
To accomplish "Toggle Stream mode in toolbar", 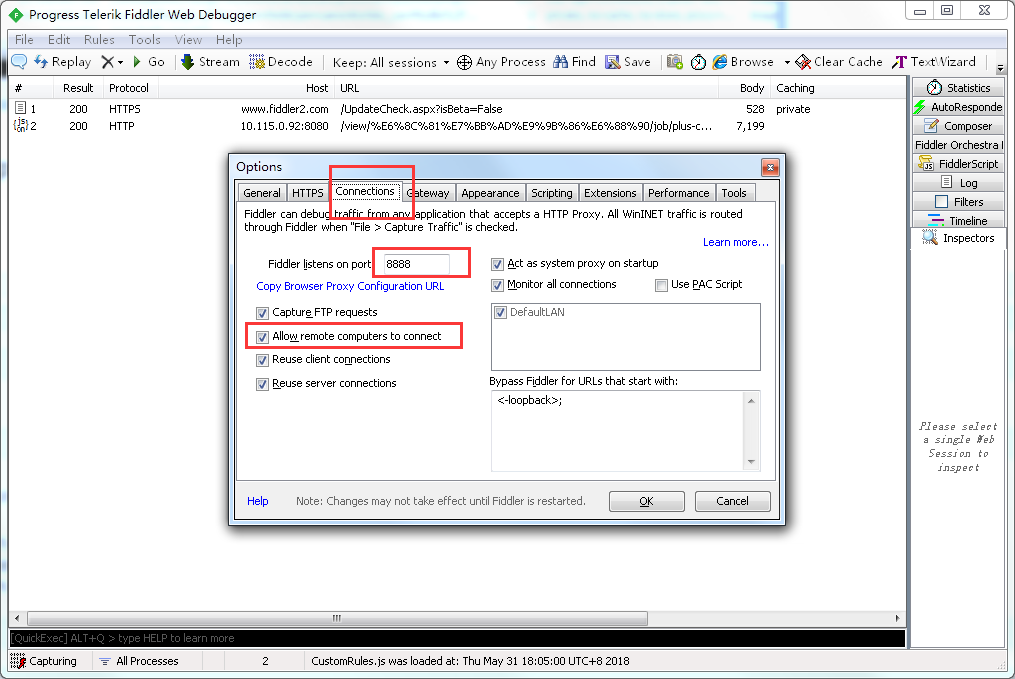I will 210,61.
